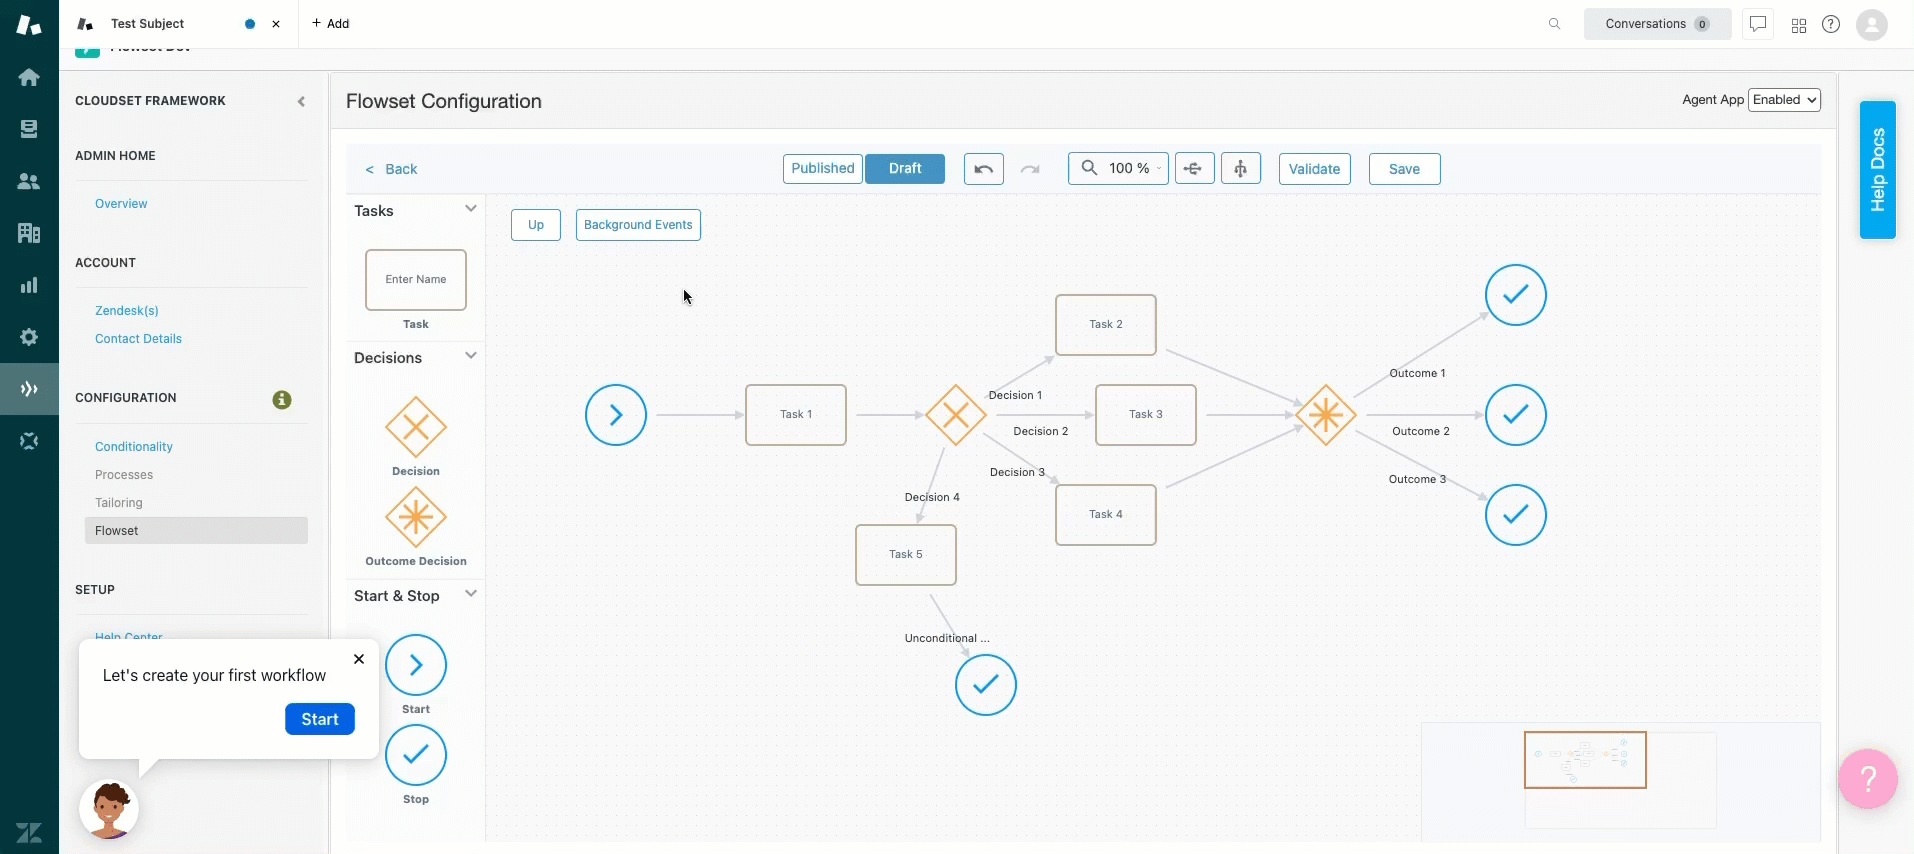Select the Task 1 node
The height and width of the screenshot is (854, 1914).
pyautogui.click(x=796, y=415)
